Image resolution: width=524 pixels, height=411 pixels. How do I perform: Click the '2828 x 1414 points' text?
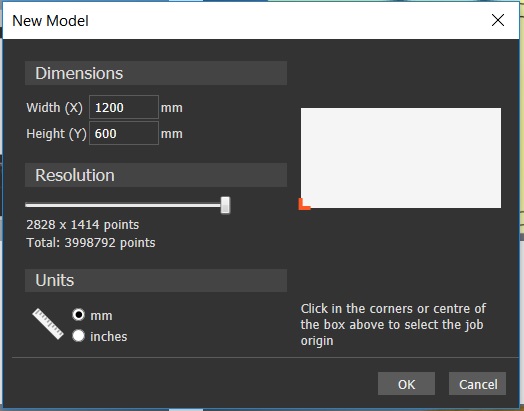pyautogui.click(x=83, y=225)
